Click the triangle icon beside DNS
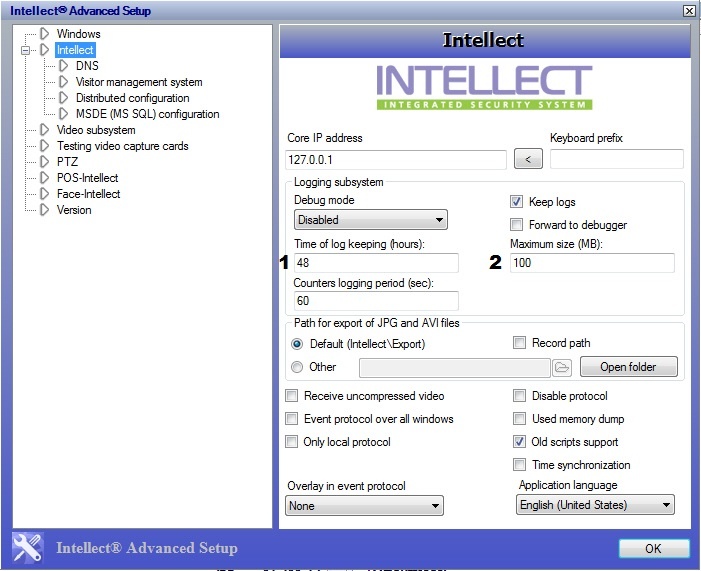 click(63, 66)
